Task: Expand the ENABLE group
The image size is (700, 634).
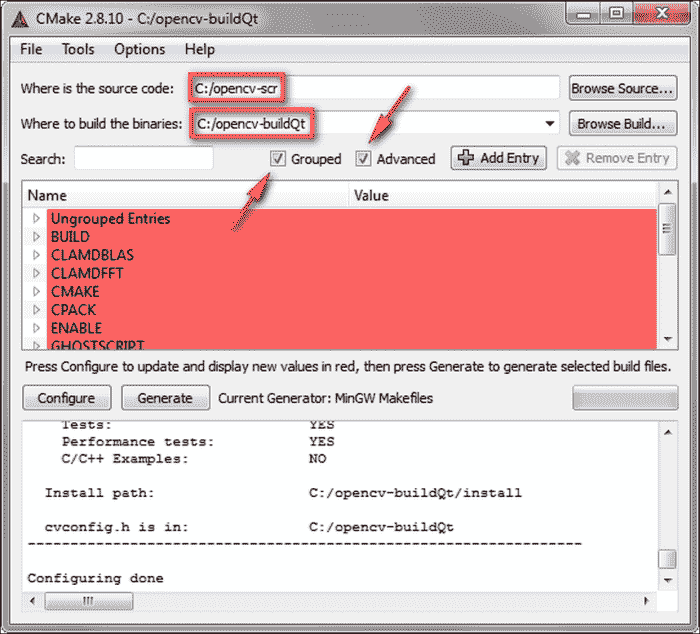Action: pyautogui.click(x=37, y=328)
